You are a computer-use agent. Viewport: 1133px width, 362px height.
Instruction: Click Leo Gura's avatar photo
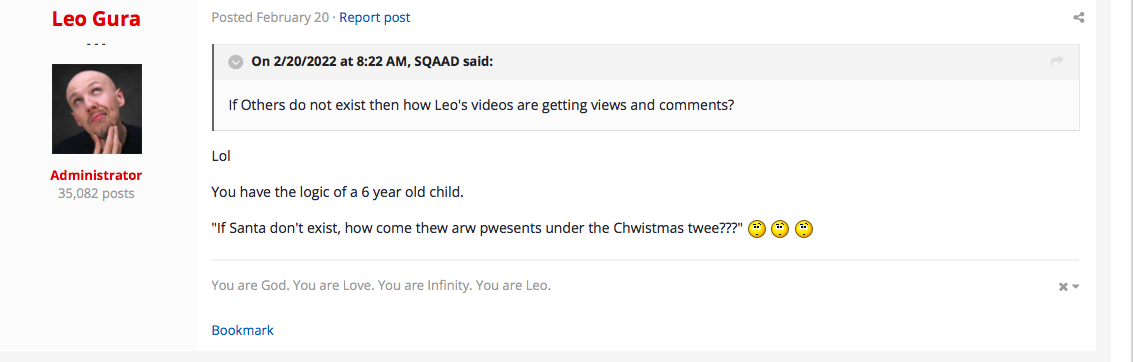click(x=97, y=109)
